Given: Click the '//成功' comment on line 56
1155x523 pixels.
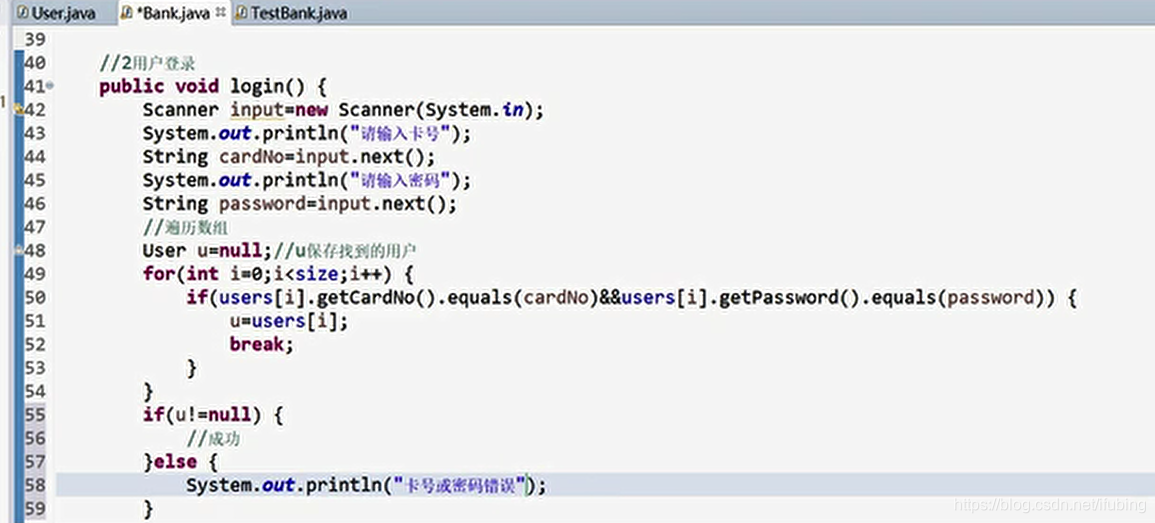Looking at the screenshot, I should click(x=213, y=439).
